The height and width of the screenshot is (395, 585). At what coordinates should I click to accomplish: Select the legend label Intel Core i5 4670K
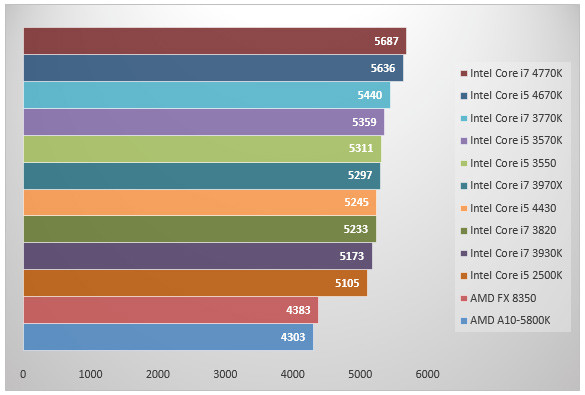pyautogui.click(x=516, y=95)
